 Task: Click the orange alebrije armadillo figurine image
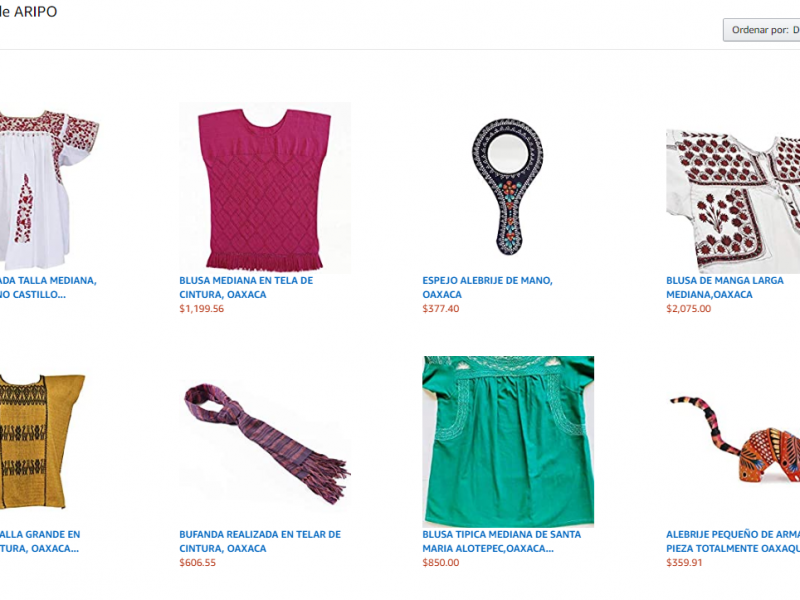(x=735, y=439)
